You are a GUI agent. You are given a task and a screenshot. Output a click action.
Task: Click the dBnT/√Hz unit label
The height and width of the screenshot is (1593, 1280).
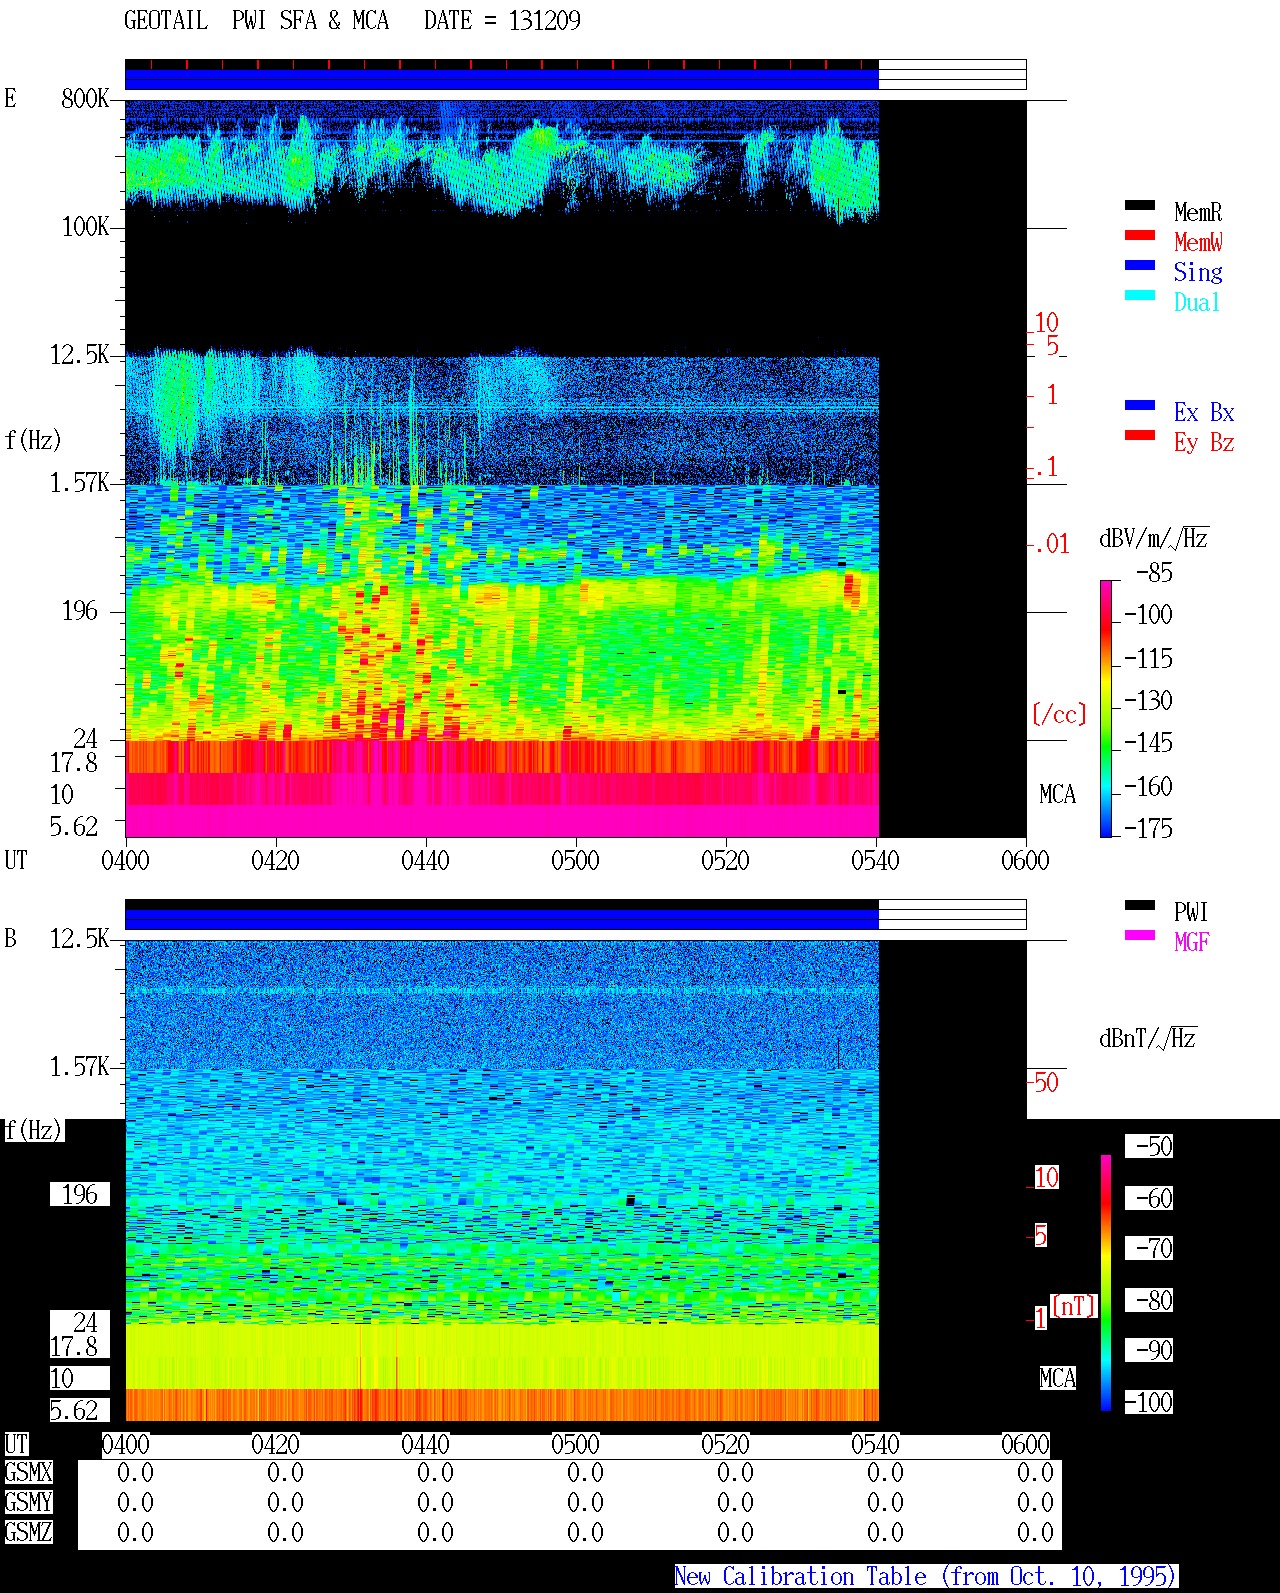[x=1148, y=1038]
